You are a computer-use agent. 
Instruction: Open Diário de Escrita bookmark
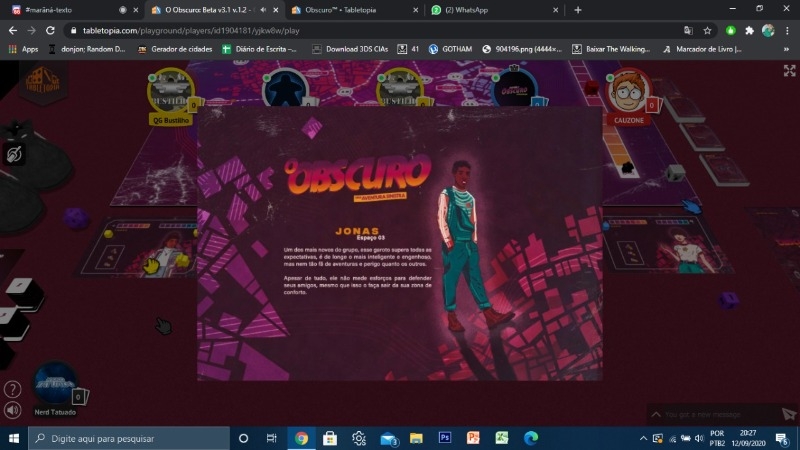pos(259,49)
